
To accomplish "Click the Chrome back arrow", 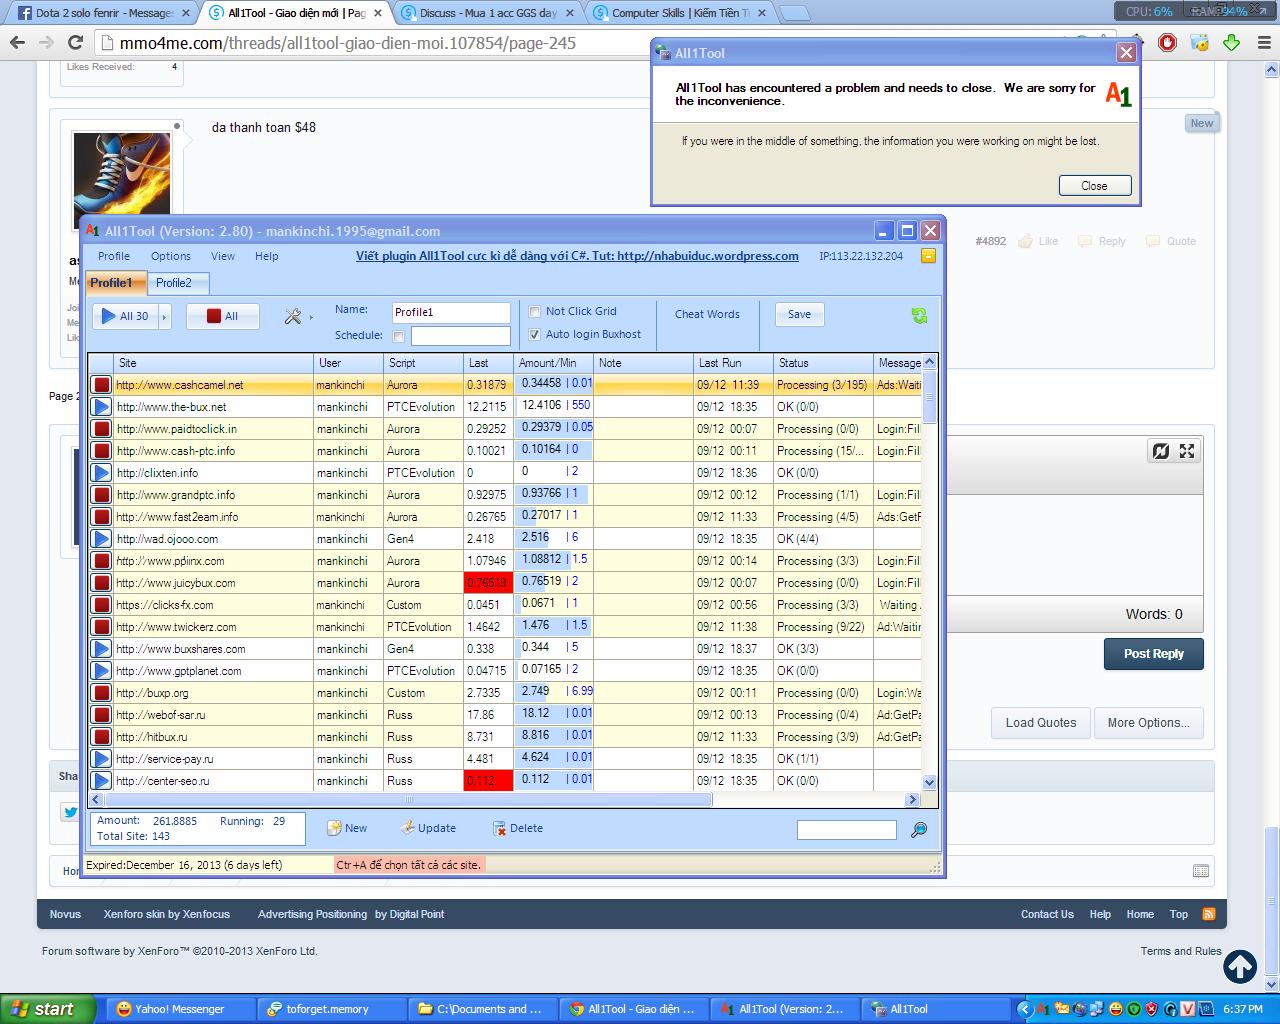I will point(17,43).
